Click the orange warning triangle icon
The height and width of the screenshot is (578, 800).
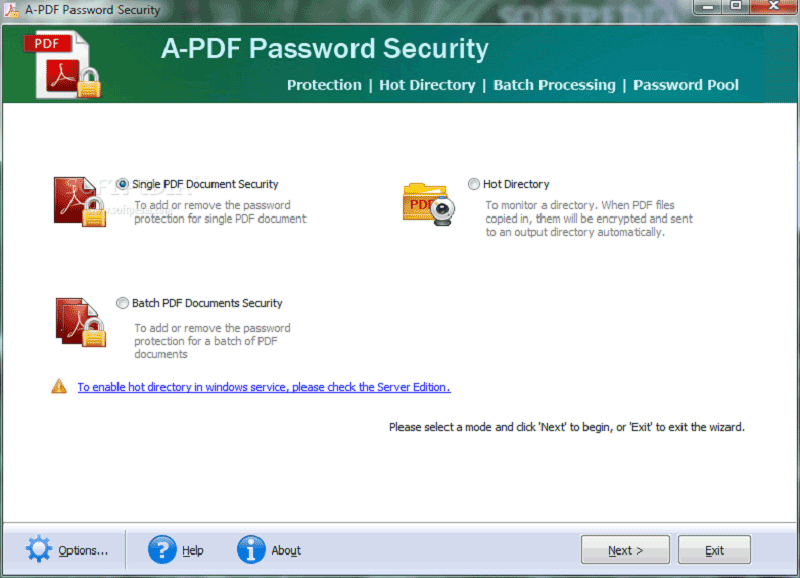(x=59, y=387)
